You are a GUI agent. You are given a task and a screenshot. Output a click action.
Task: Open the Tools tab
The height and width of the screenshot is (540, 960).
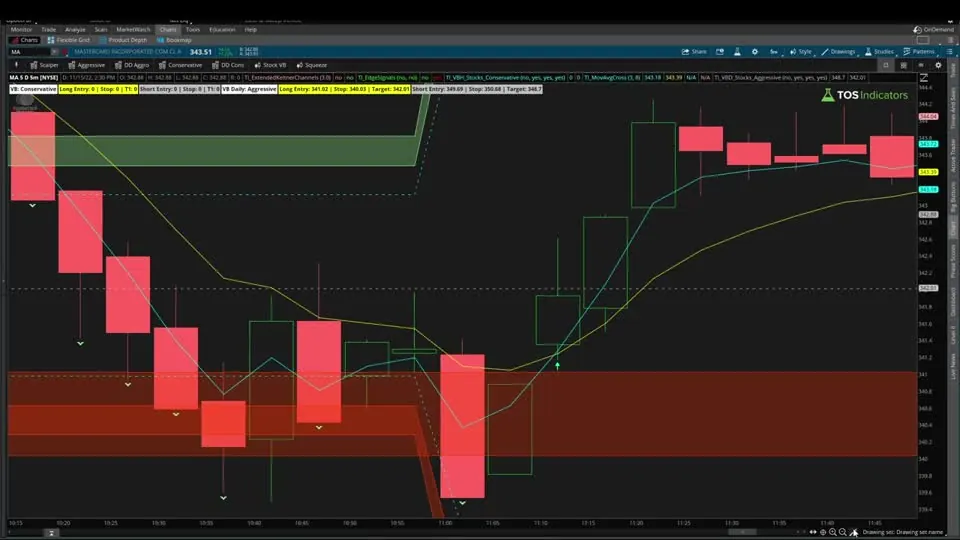click(x=193, y=29)
